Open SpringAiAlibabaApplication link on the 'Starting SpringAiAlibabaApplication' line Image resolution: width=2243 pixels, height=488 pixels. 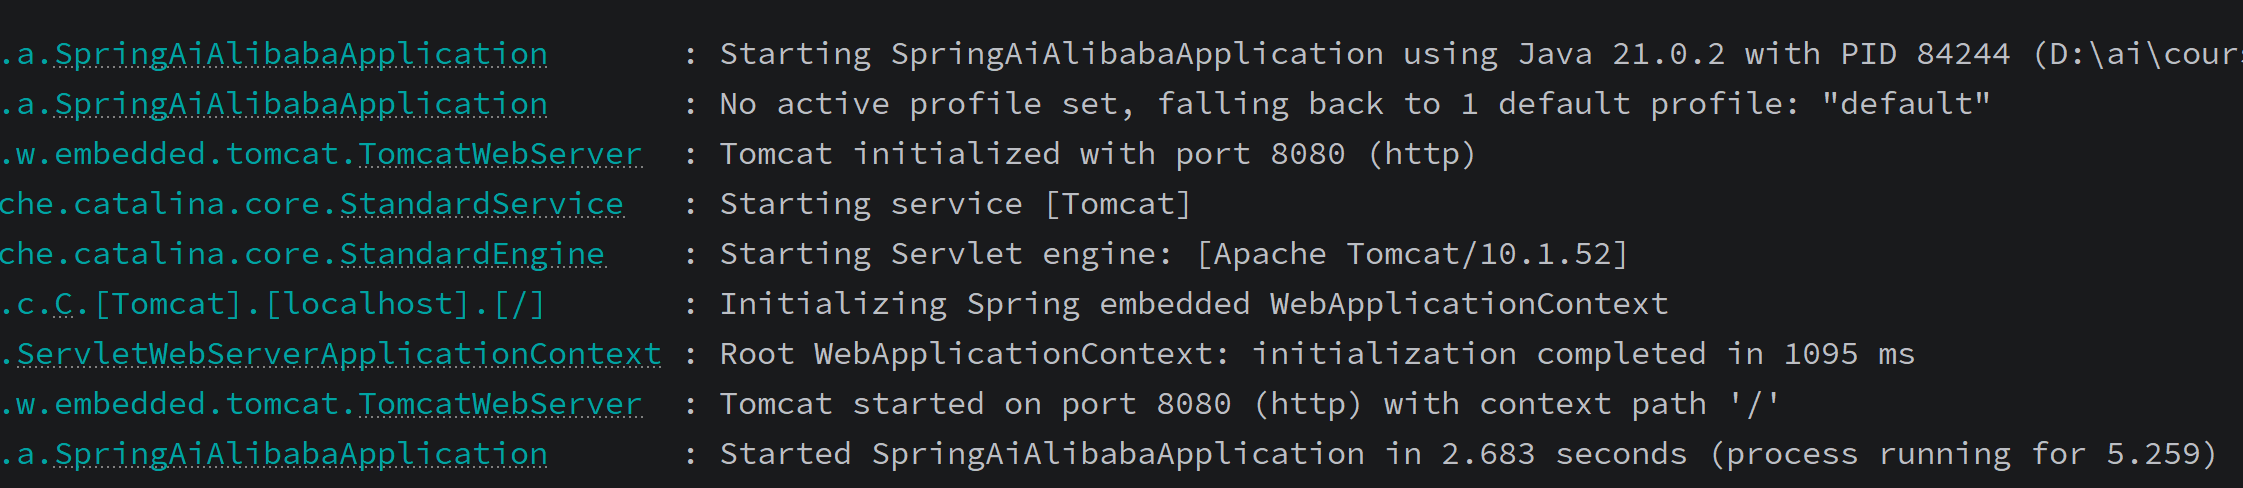(x=301, y=54)
